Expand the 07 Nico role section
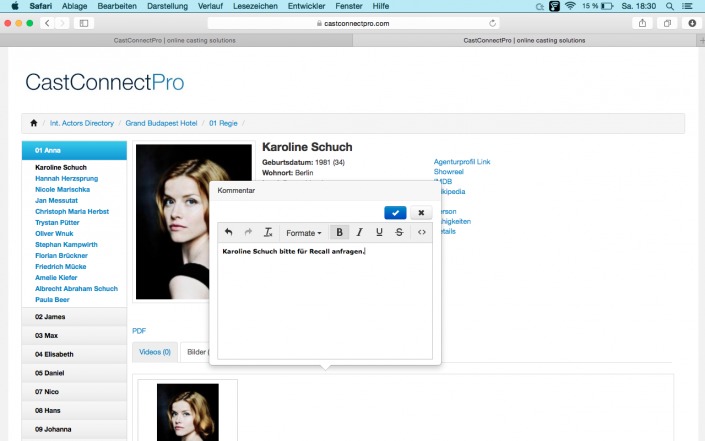The image size is (705, 441). pyautogui.click(x=74, y=392)
